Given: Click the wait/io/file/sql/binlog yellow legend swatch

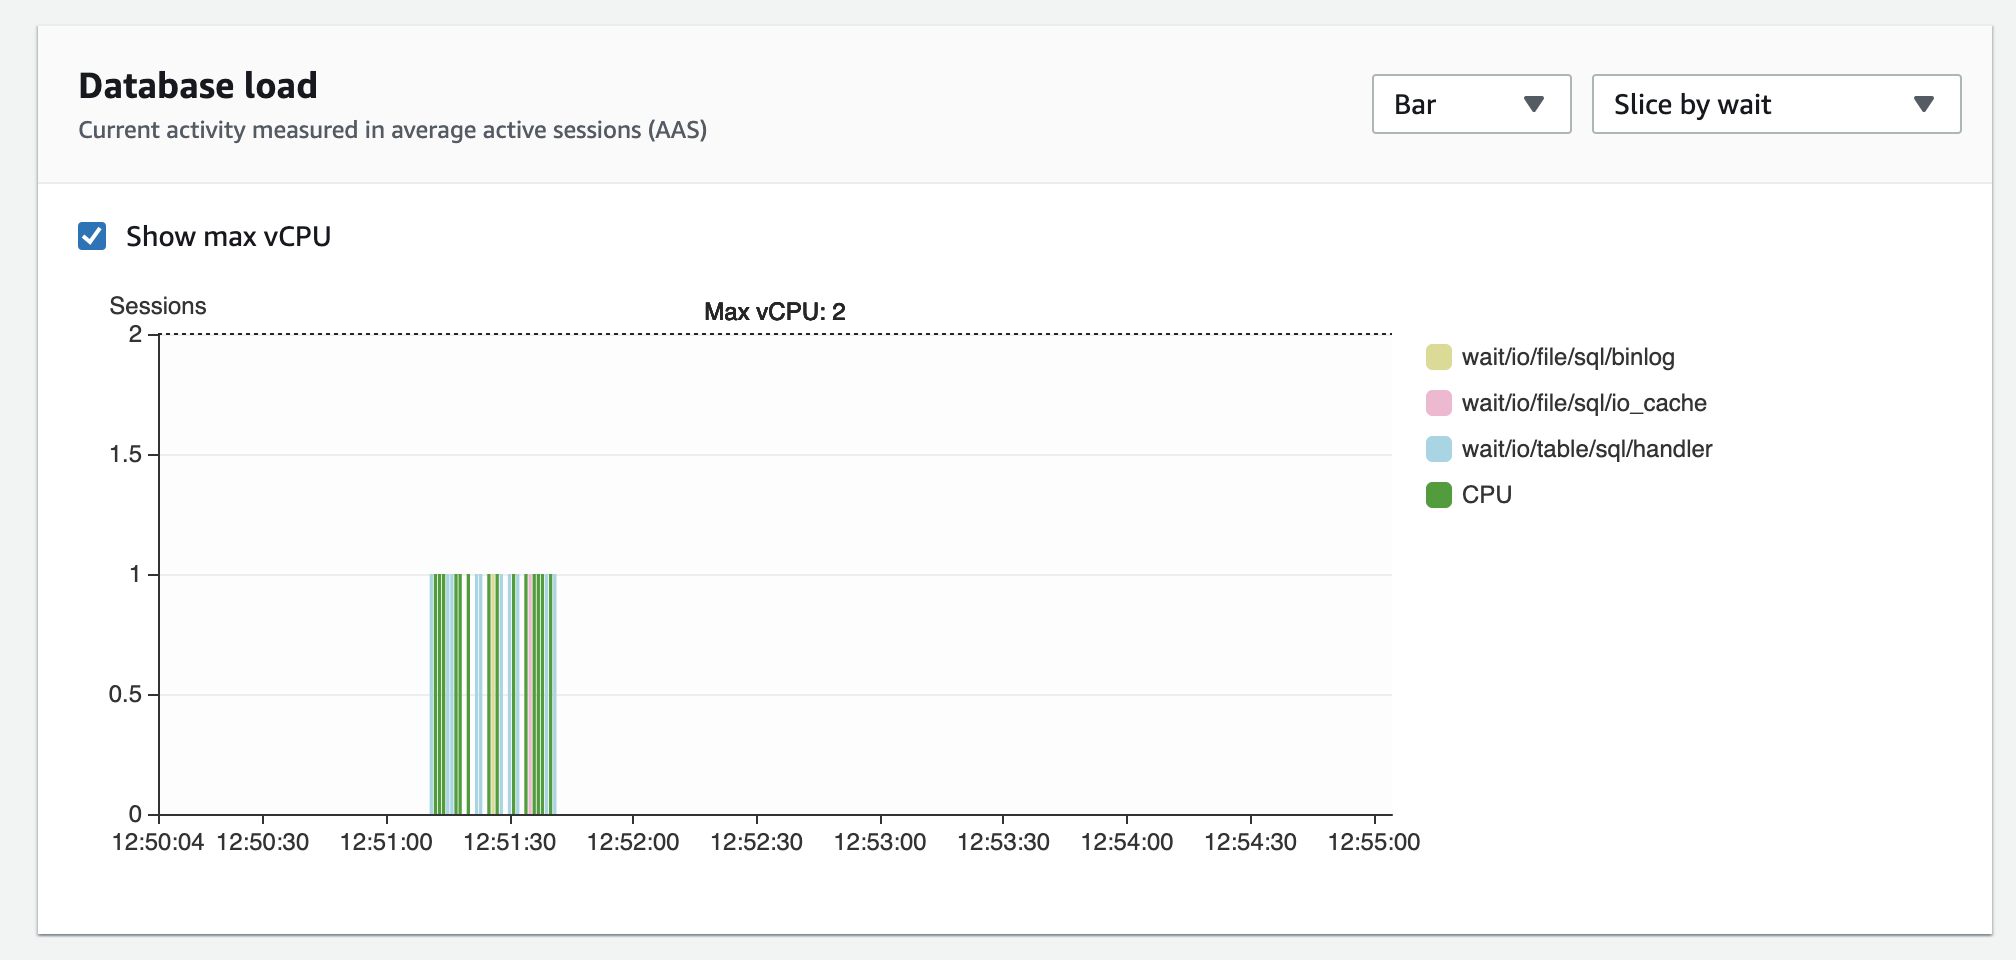Looking at the screenshot, I should tap(1438, 357).
